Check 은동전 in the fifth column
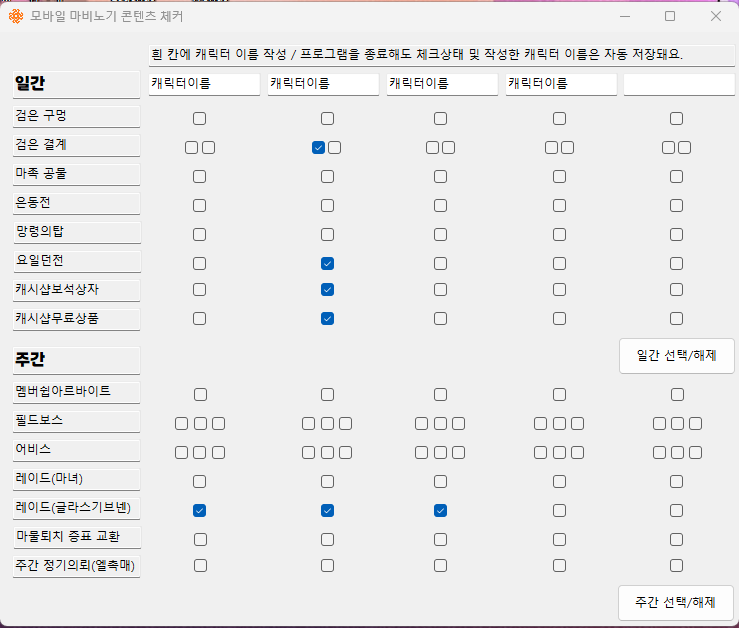 [x=676, y=206]
